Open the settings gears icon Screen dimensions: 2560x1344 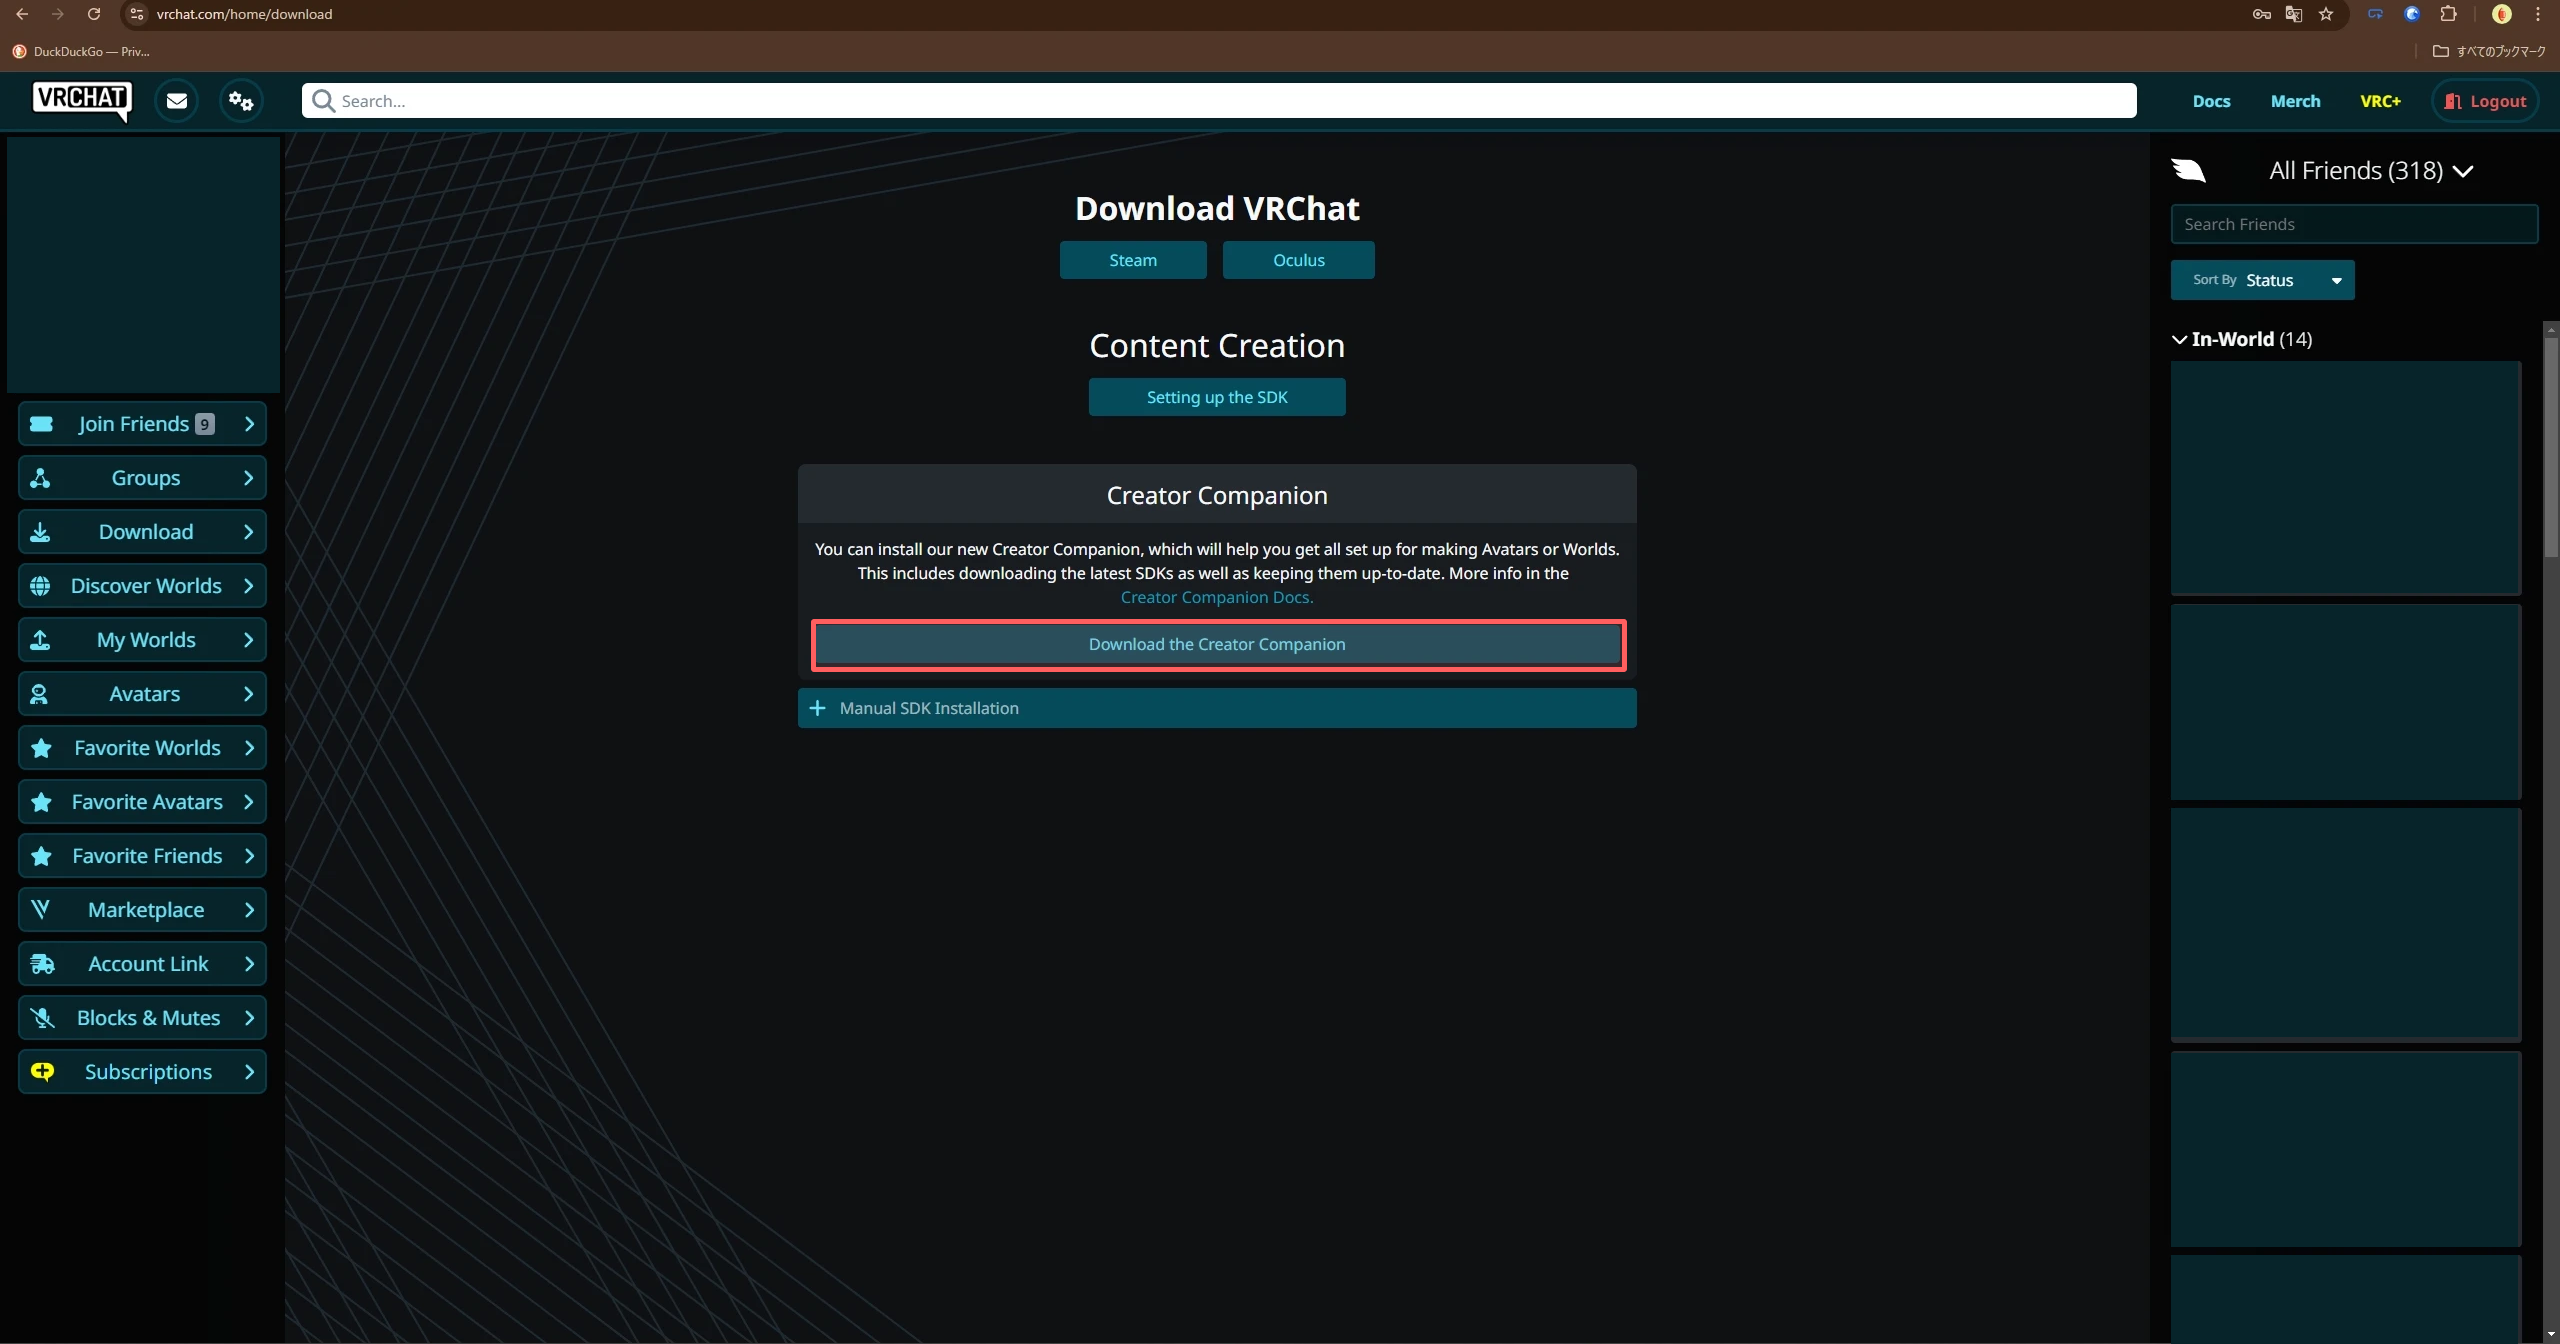coord(241,101)
